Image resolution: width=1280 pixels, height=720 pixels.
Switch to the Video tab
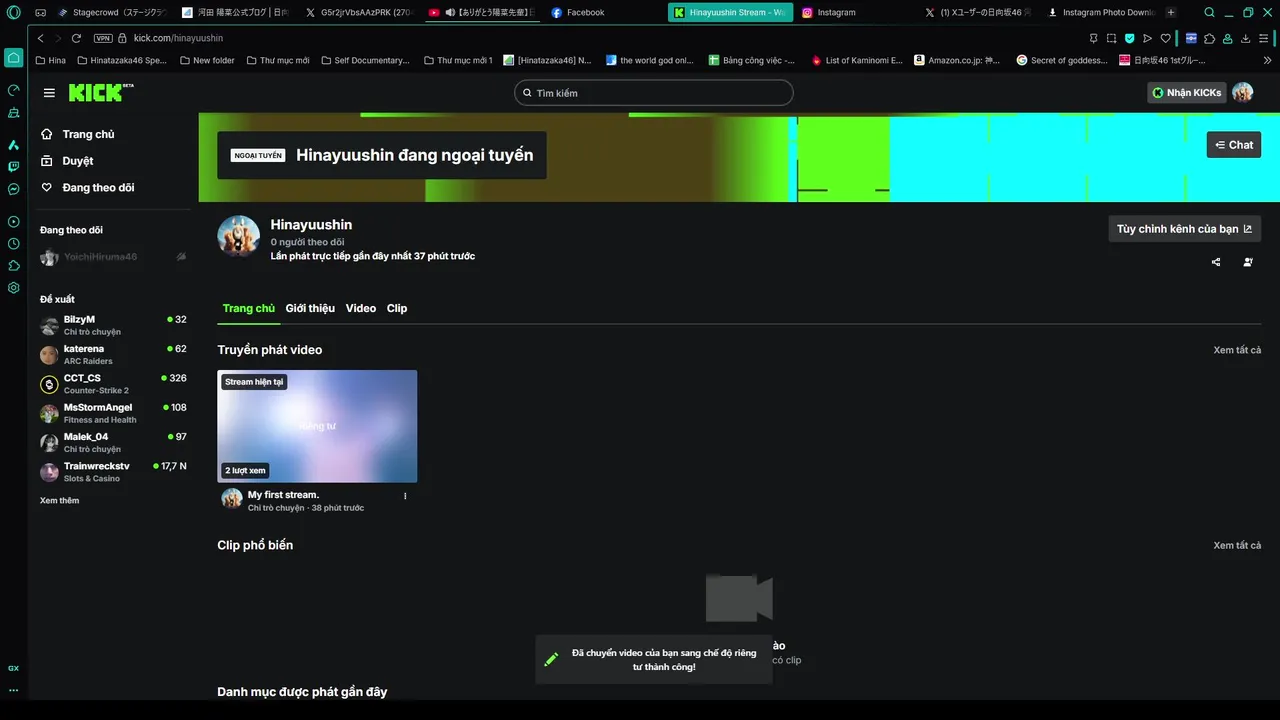coord(361,308)
